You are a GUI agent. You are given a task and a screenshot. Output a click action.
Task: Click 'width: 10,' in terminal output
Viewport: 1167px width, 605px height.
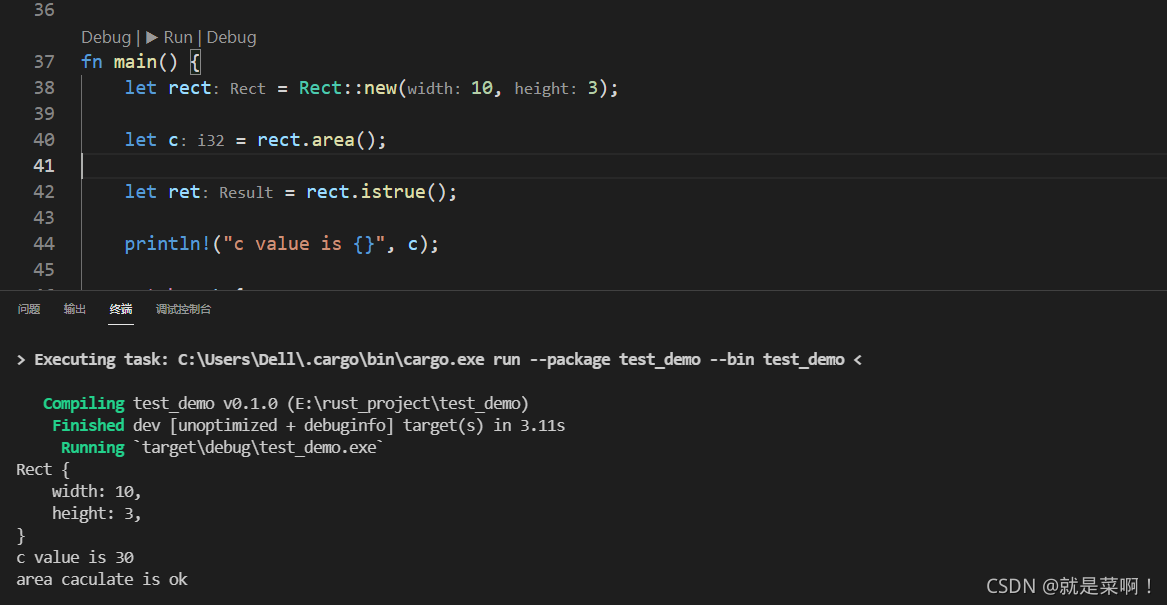[96, 491]
